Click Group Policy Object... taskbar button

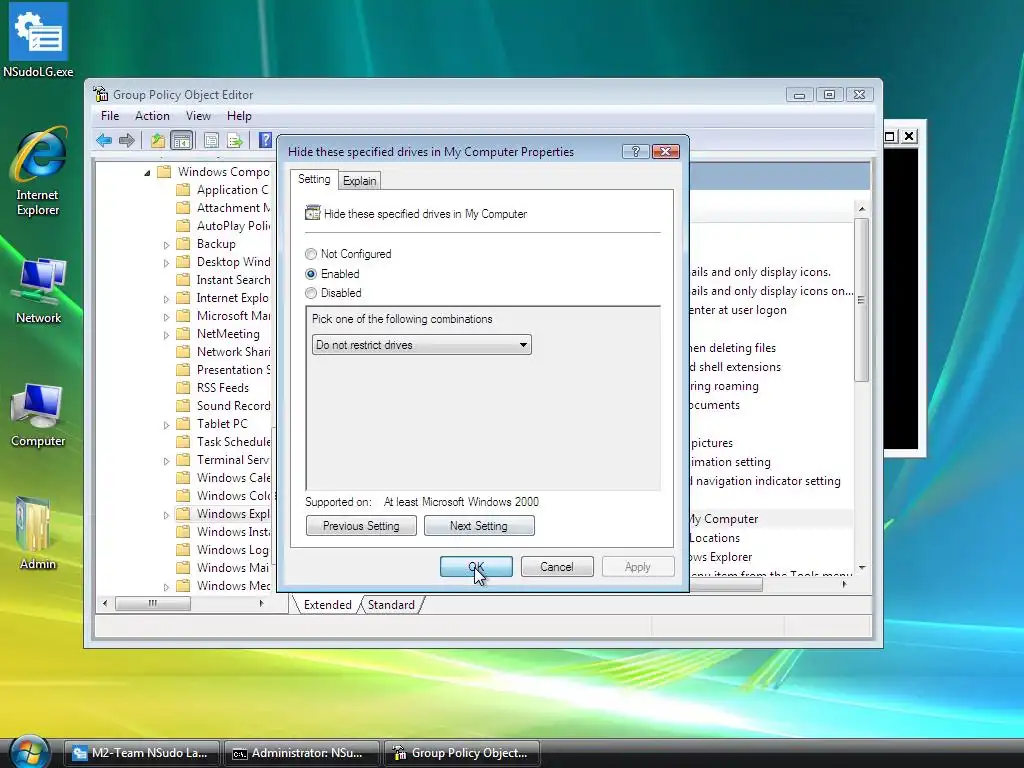click(462, 753)
